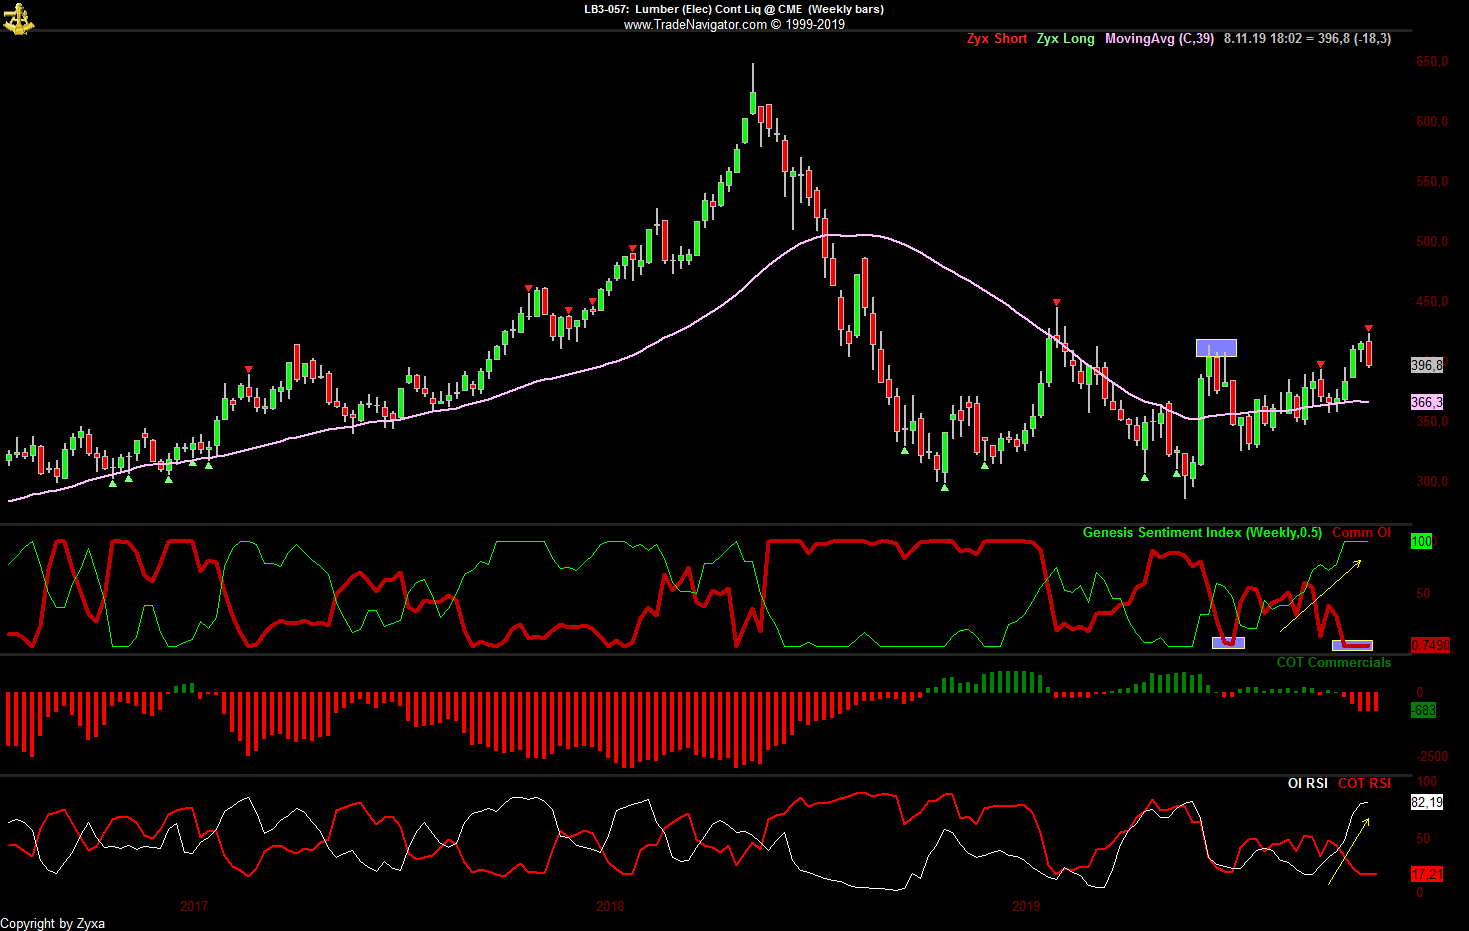
Task: Select the pink 366,3 moving average tag
Action: pos(1427,402)
